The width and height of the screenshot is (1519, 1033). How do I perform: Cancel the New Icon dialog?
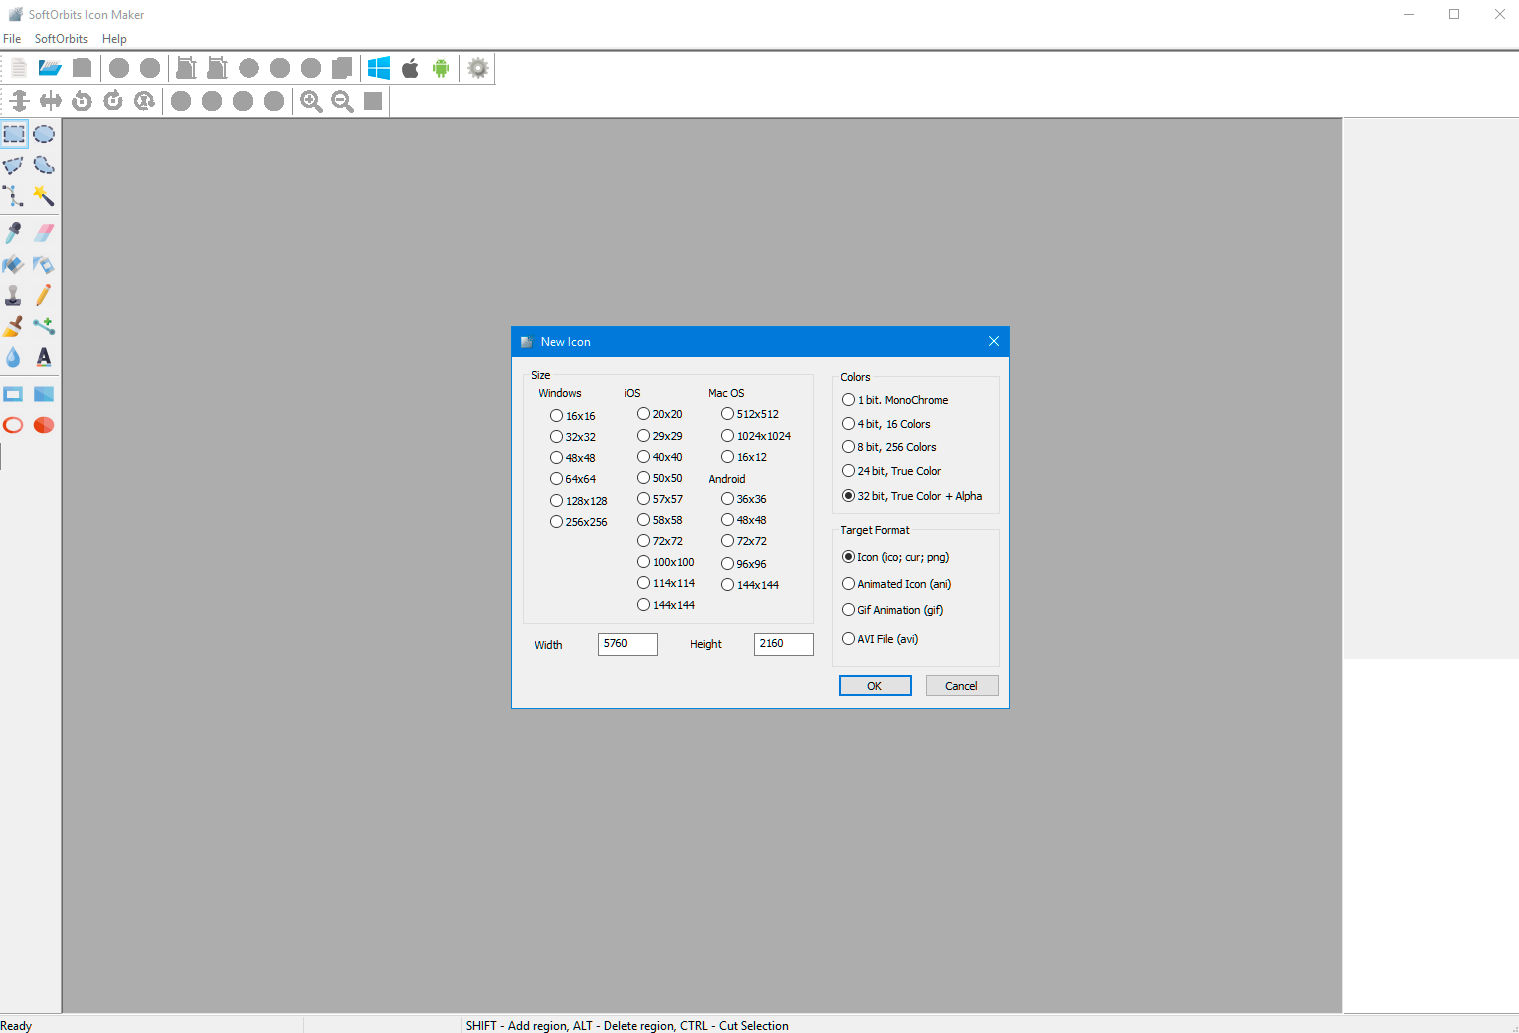[x=962, y=686]
